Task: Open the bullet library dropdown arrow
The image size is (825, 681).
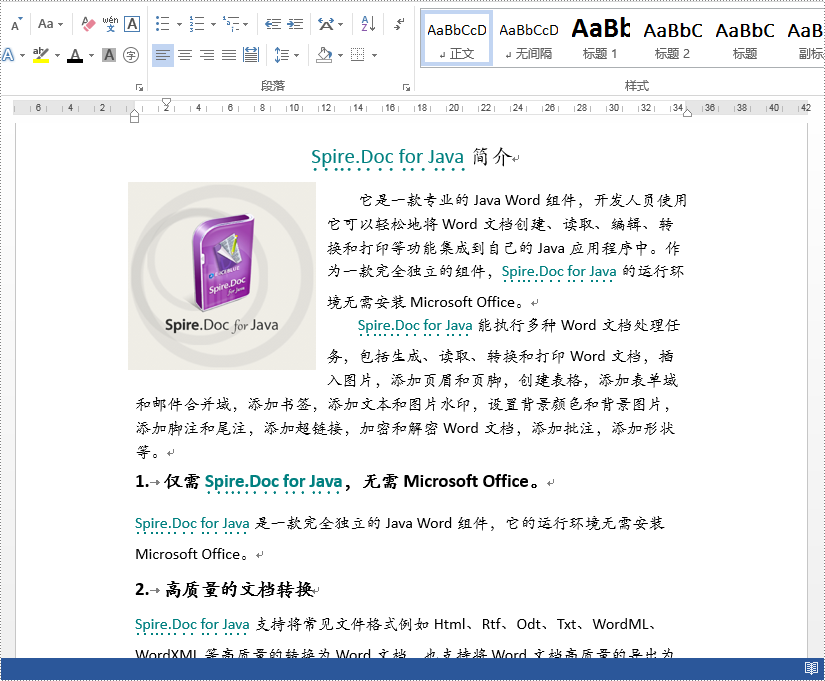Action: point(179,24)
